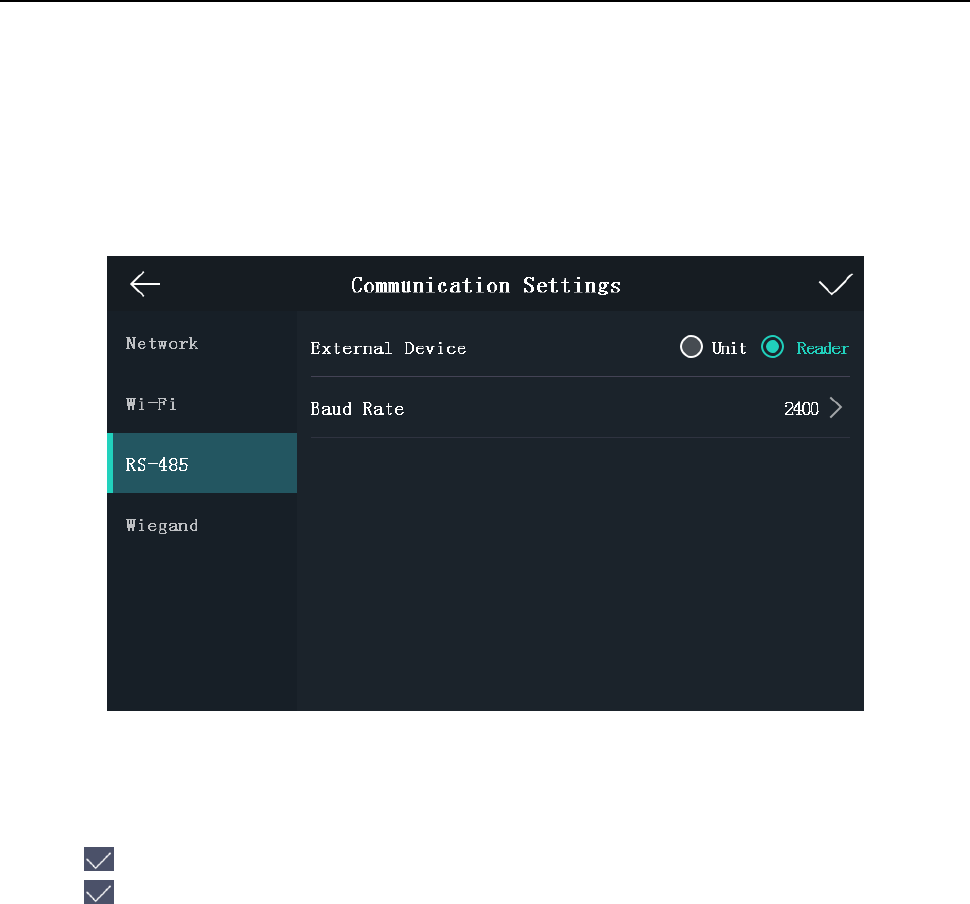
Task: Click the first checkmark icon below the screen
Action: (x=99, y=859)
